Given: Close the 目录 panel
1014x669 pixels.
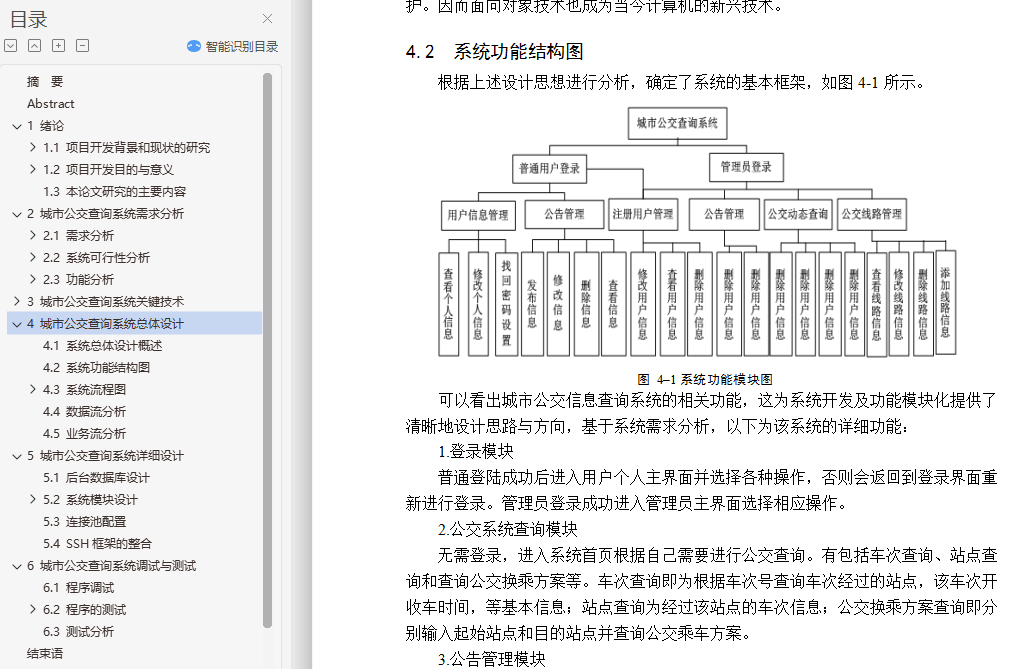Looking at the screenshot, I should tap(268, 19).
